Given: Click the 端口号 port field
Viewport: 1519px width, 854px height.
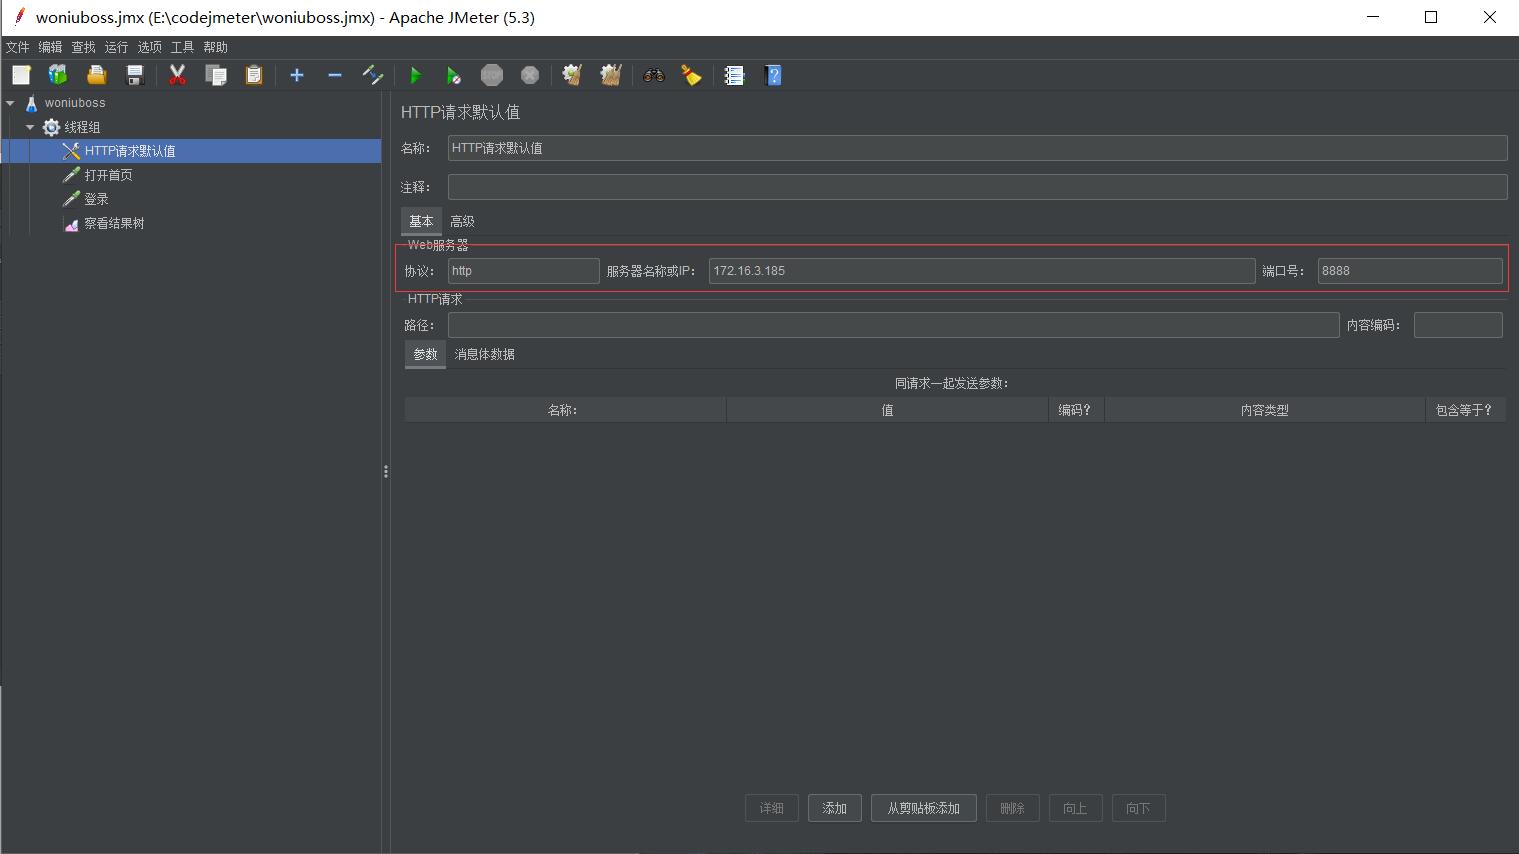Looking at the screenshot, I should [x=1410, y=271].
